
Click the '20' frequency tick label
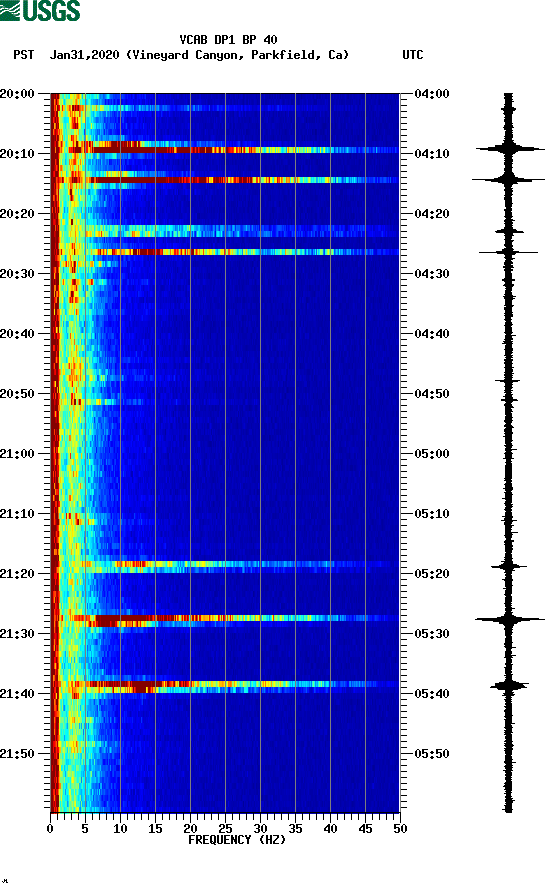pyautogui.click(x=190, y=829)
